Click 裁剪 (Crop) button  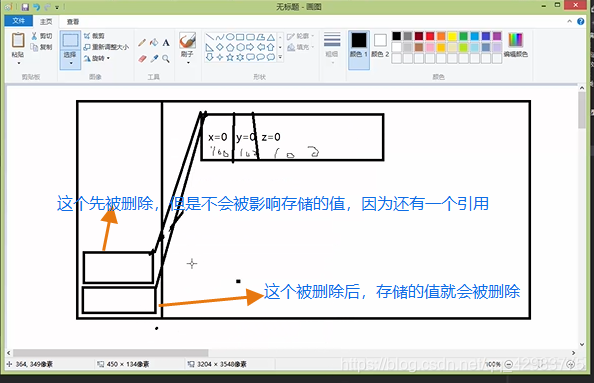[94, 36]
